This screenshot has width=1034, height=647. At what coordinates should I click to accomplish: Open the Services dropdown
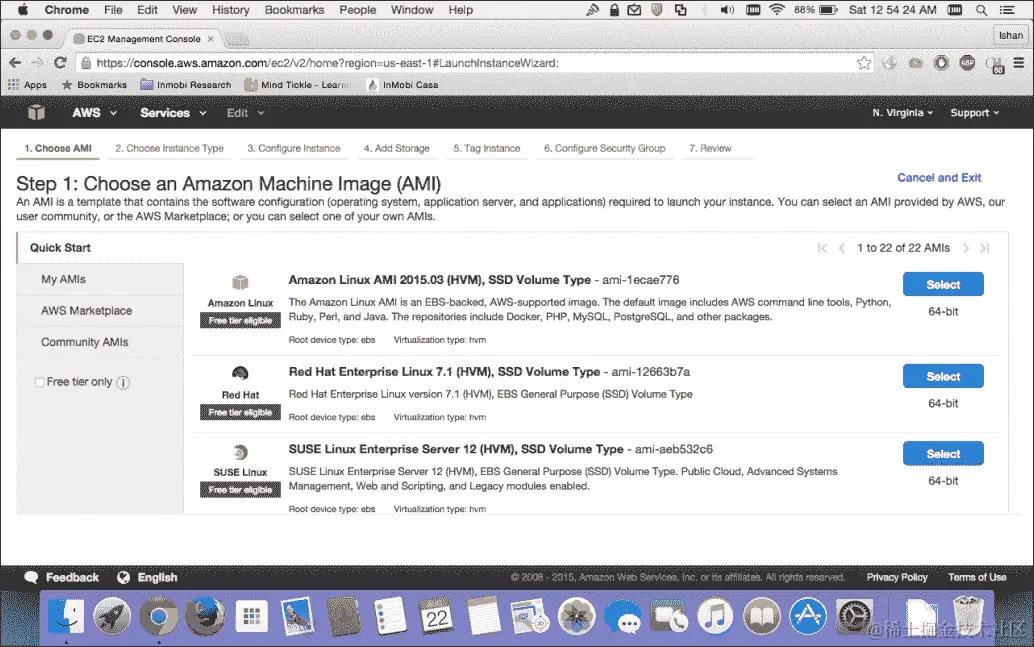tap(173, 113)
